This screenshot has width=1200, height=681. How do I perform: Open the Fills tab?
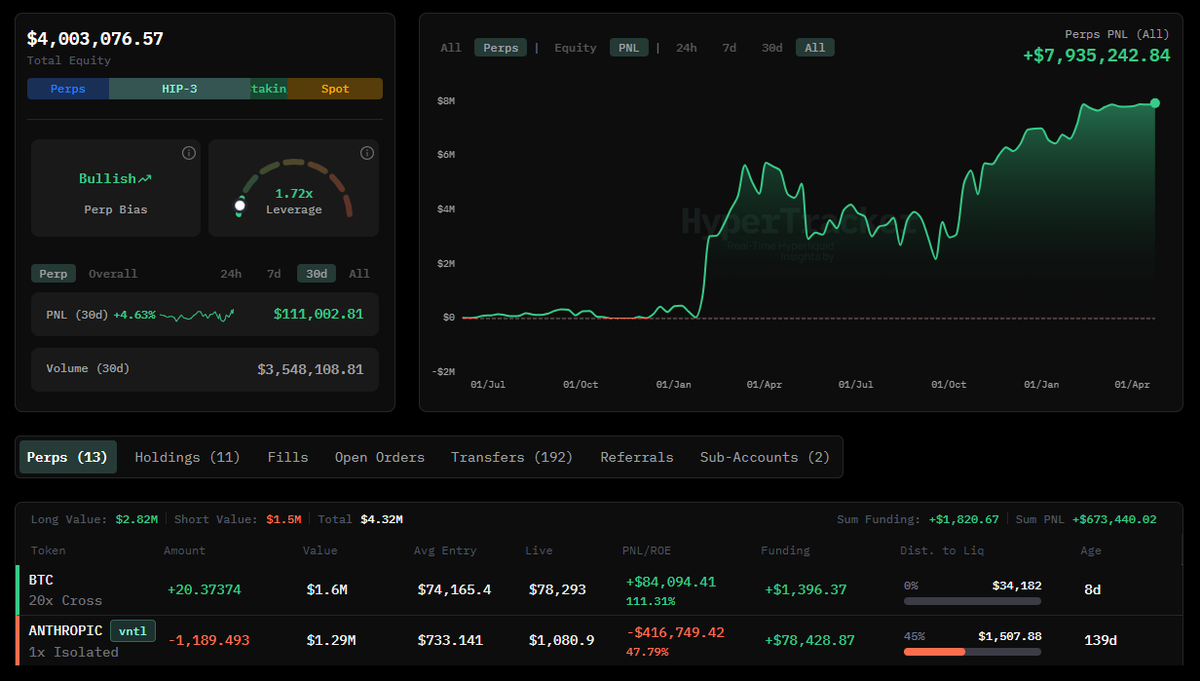point(288,457)
